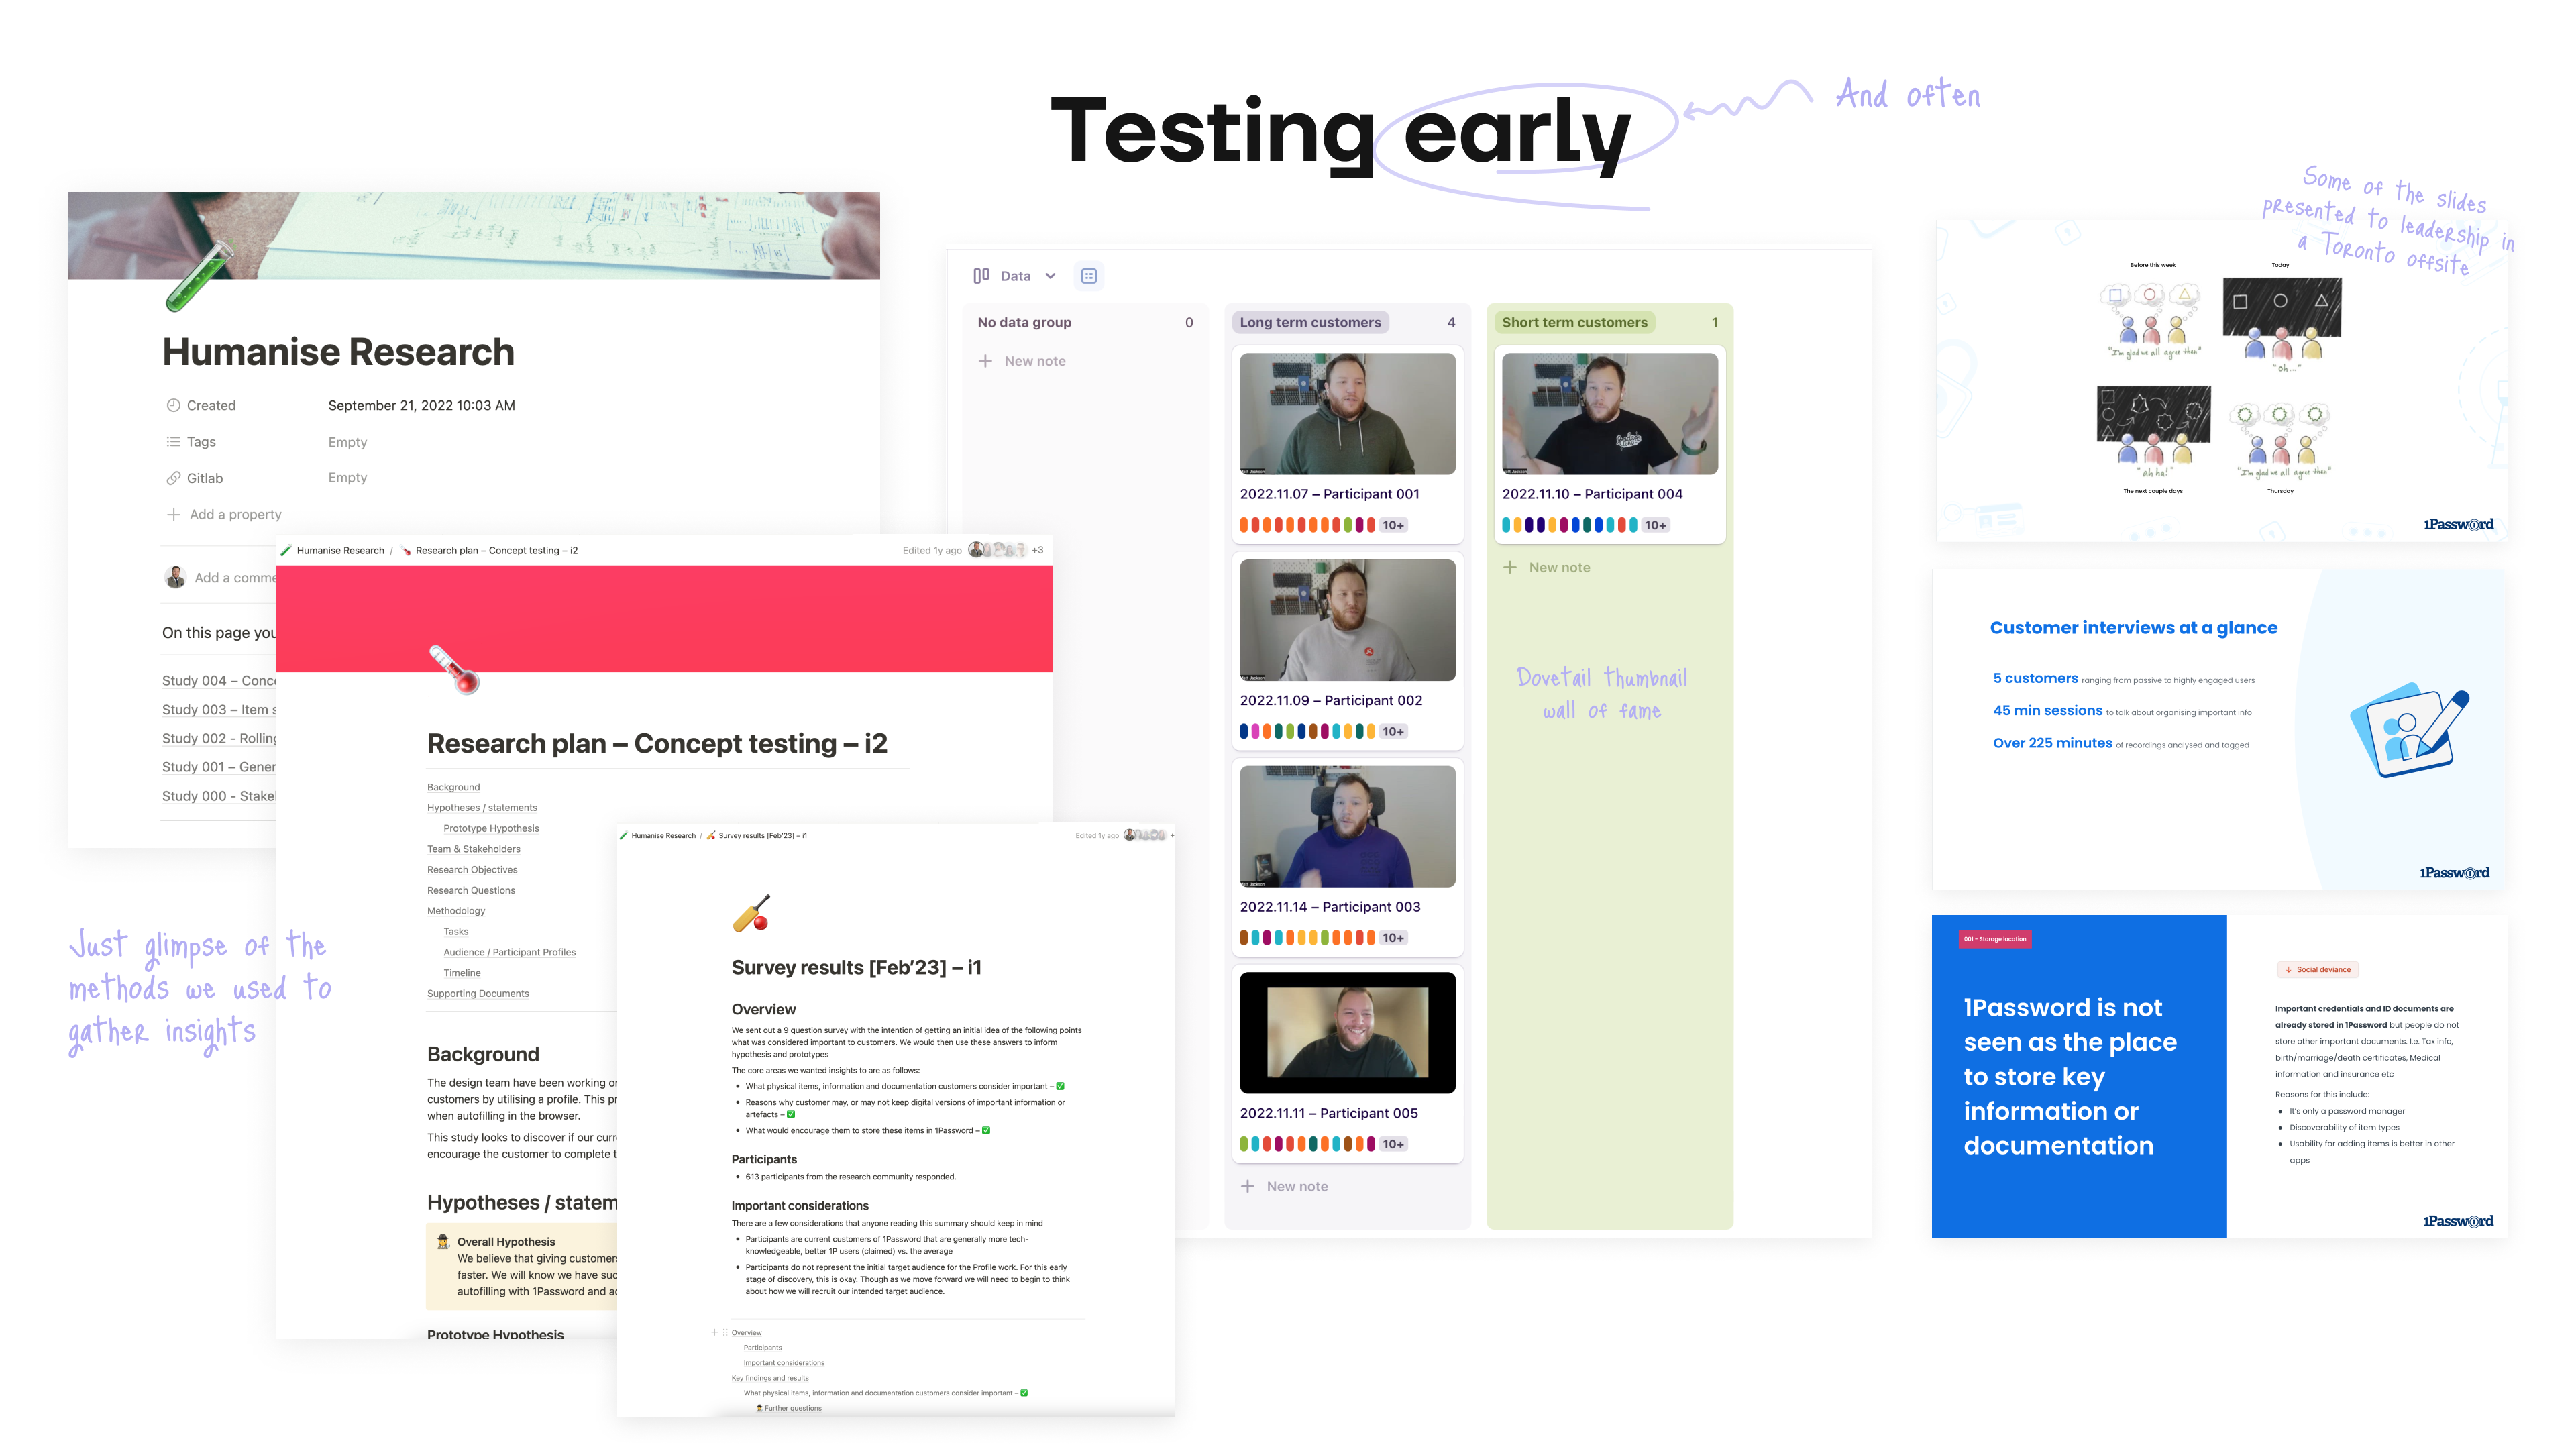Select the Long term customers column label
Screen dimensions: 2576x1449
[1310, 322]
